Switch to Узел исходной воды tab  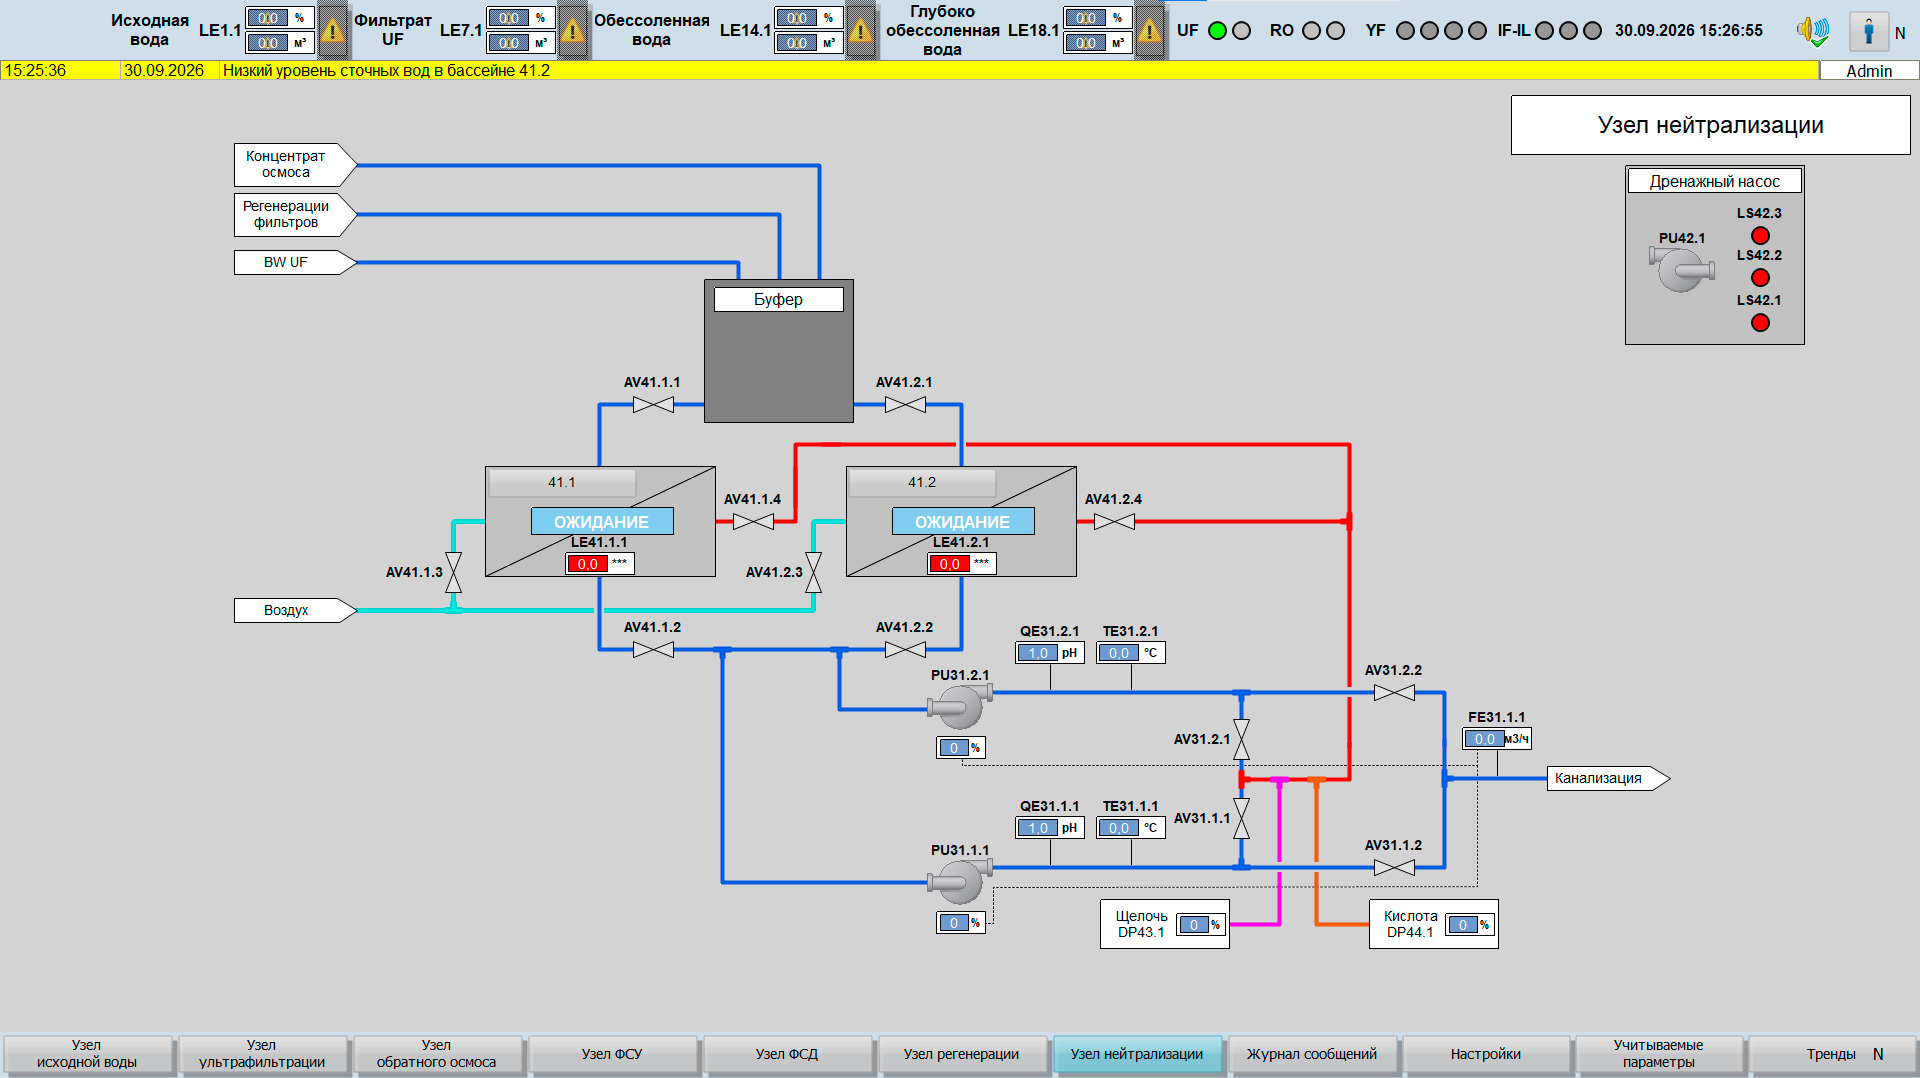pos(87,1054)
